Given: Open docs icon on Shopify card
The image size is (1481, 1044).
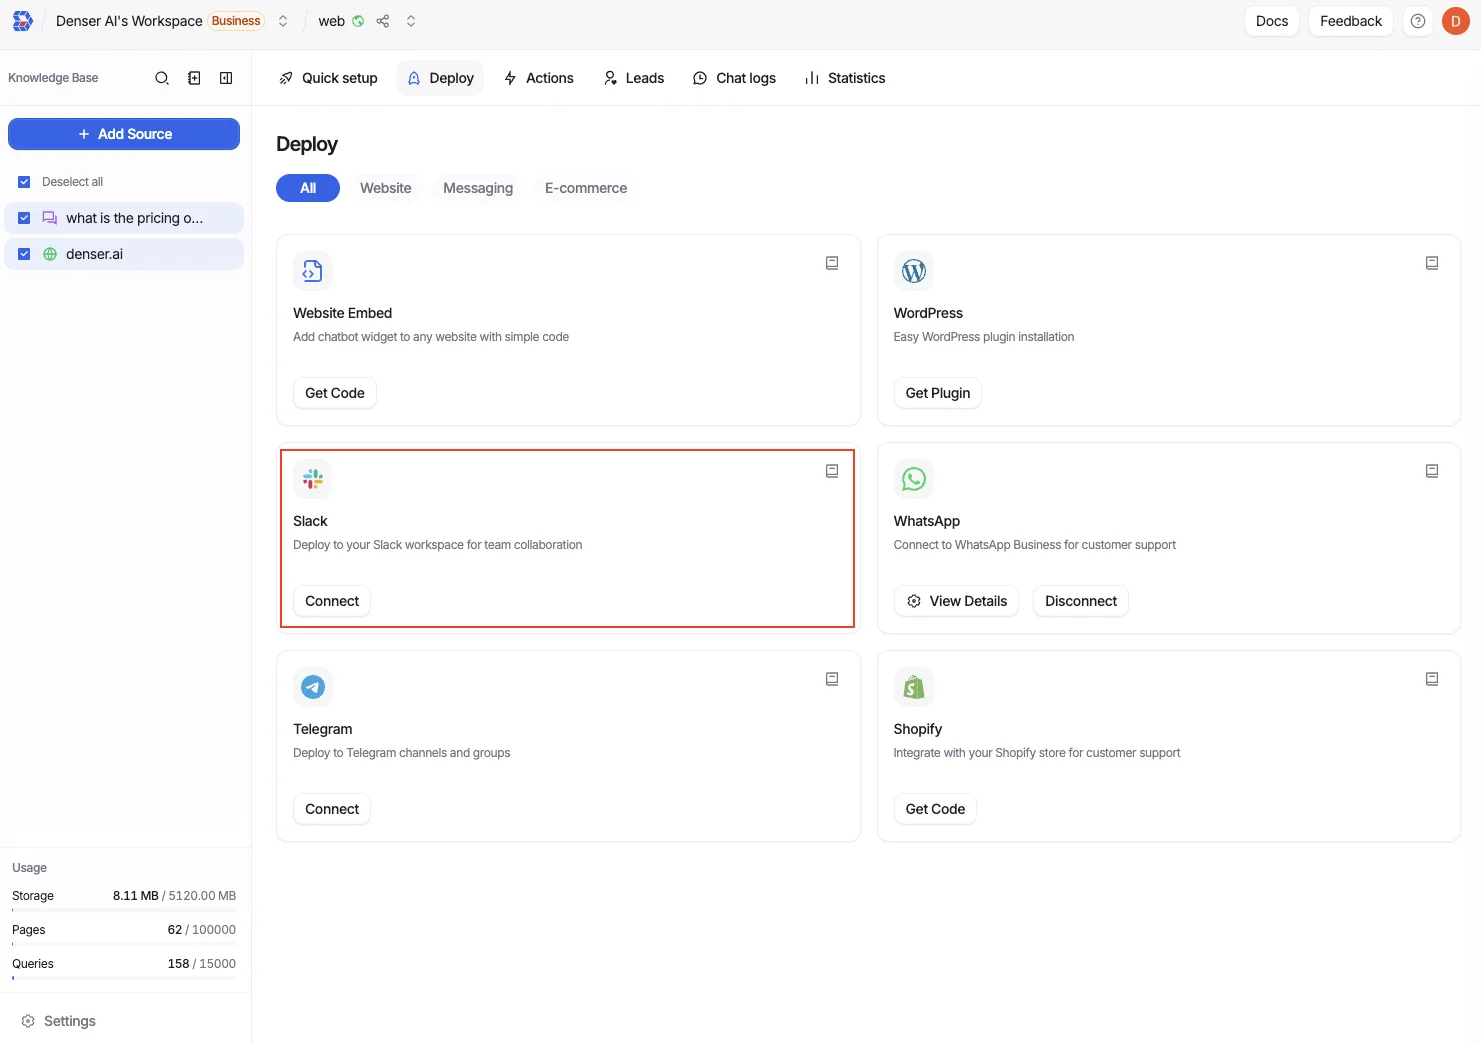Looking at the screenshot, I should point(1432,679).
